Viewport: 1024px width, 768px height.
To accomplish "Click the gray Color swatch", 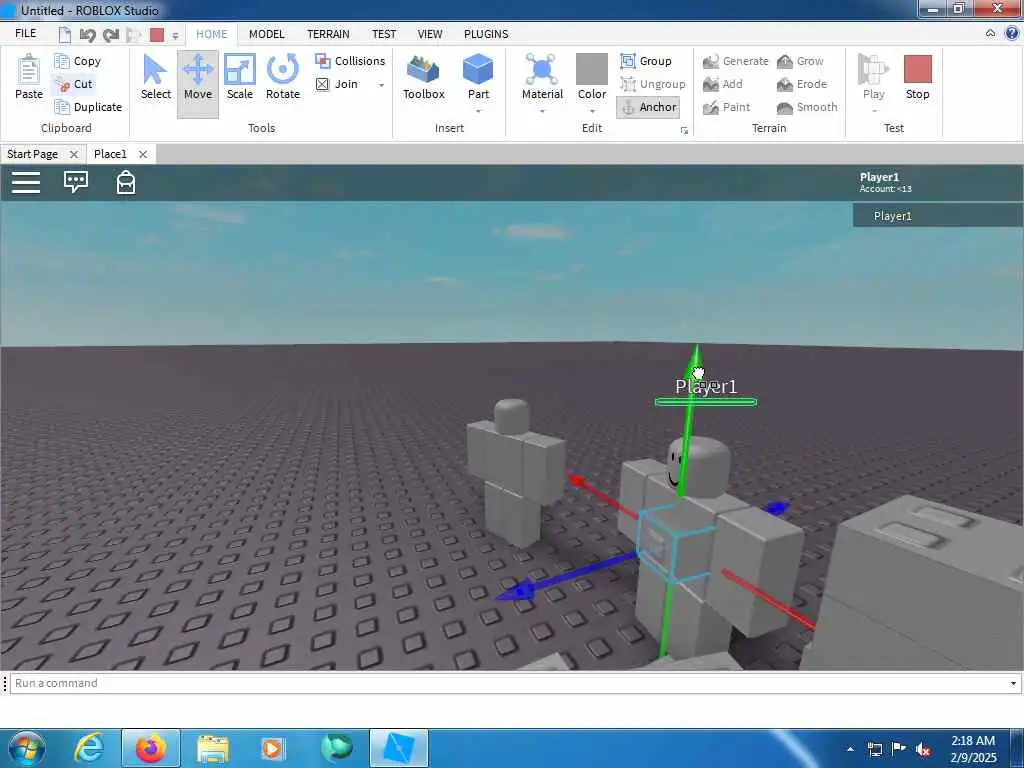I will [592, 69].
